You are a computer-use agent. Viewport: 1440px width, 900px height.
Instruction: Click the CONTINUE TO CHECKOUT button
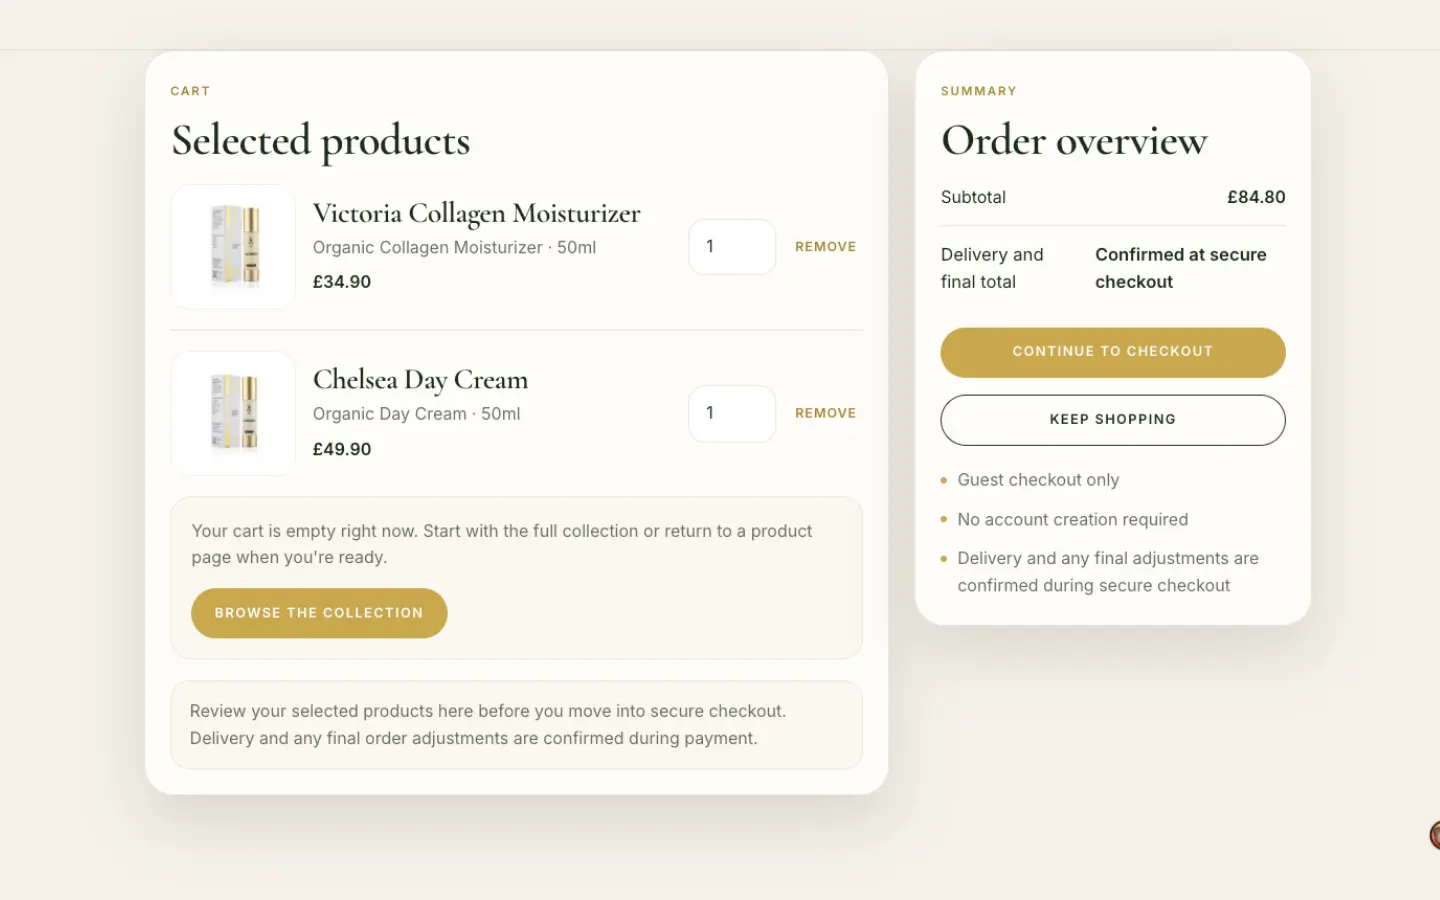coord(1112,352)
